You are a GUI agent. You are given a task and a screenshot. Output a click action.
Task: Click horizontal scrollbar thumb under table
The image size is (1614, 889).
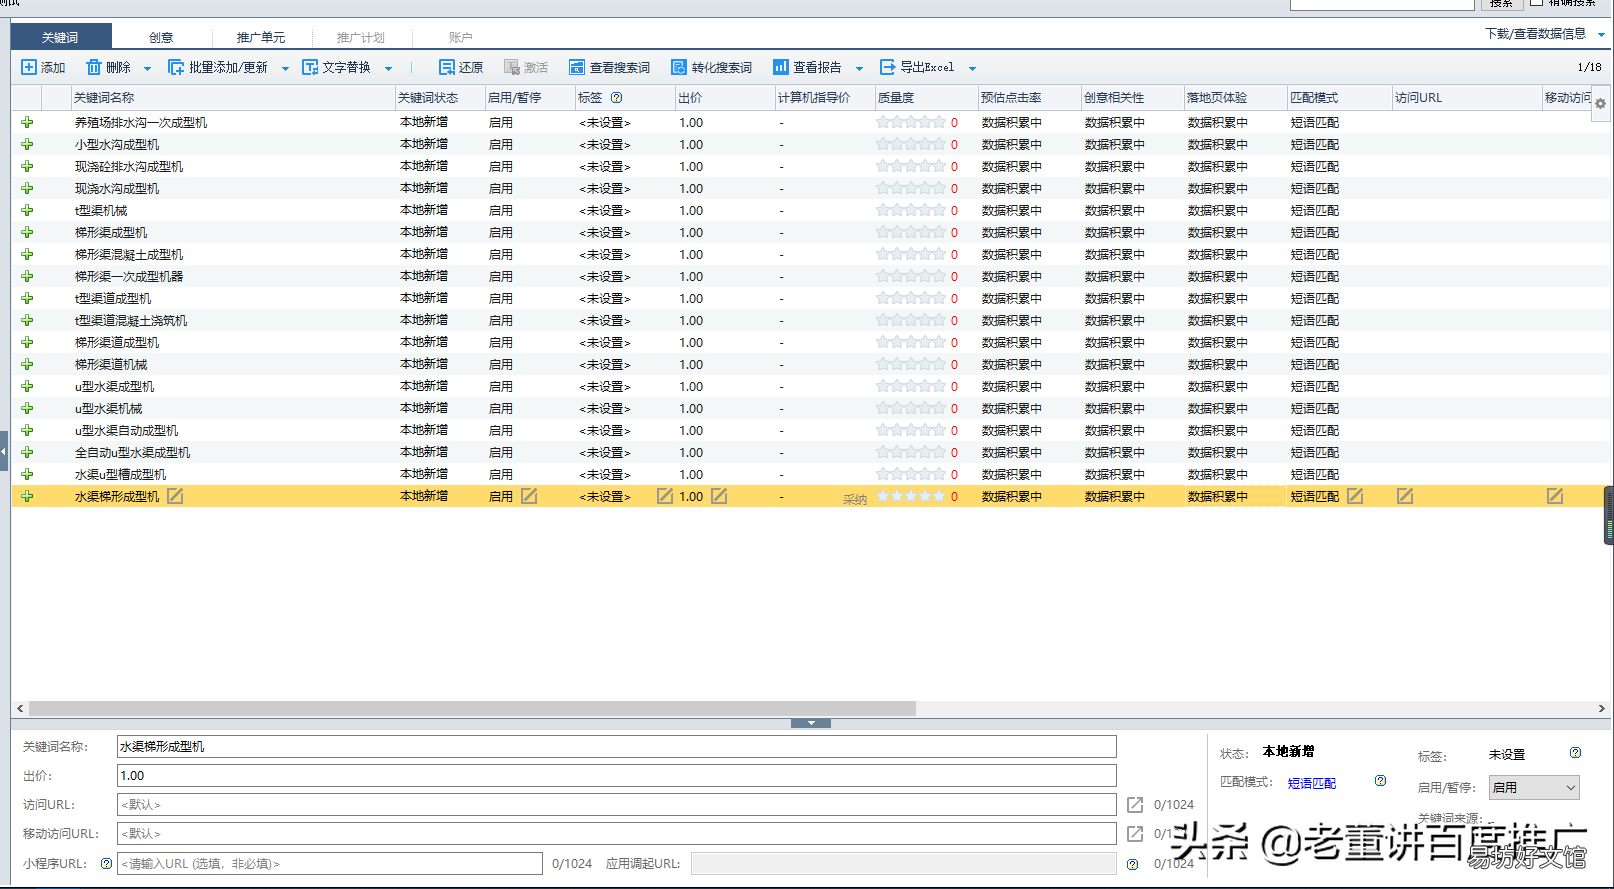(472, 708)
